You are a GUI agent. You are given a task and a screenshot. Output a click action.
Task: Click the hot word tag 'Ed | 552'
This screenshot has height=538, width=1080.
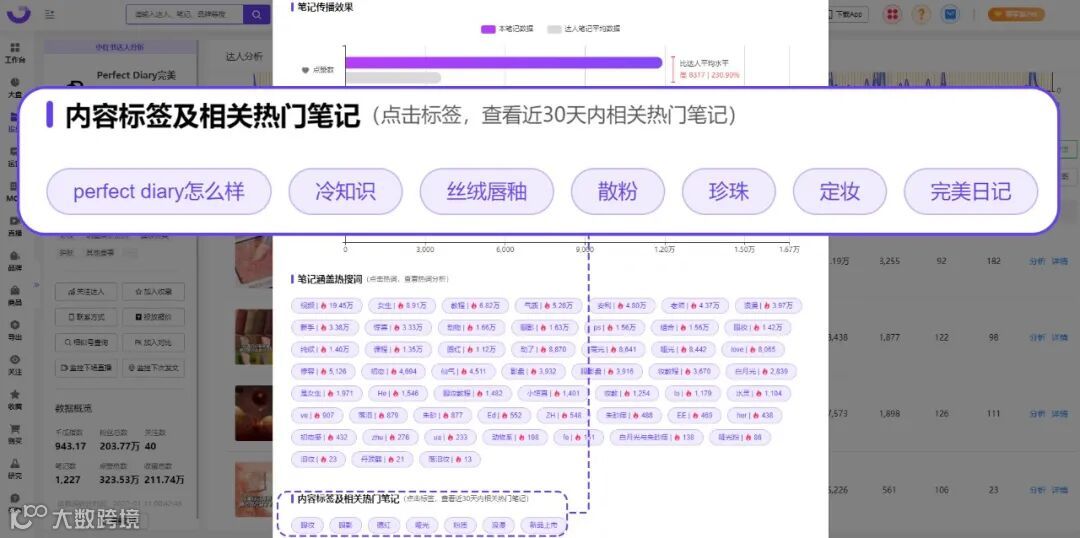pos(504,415)
